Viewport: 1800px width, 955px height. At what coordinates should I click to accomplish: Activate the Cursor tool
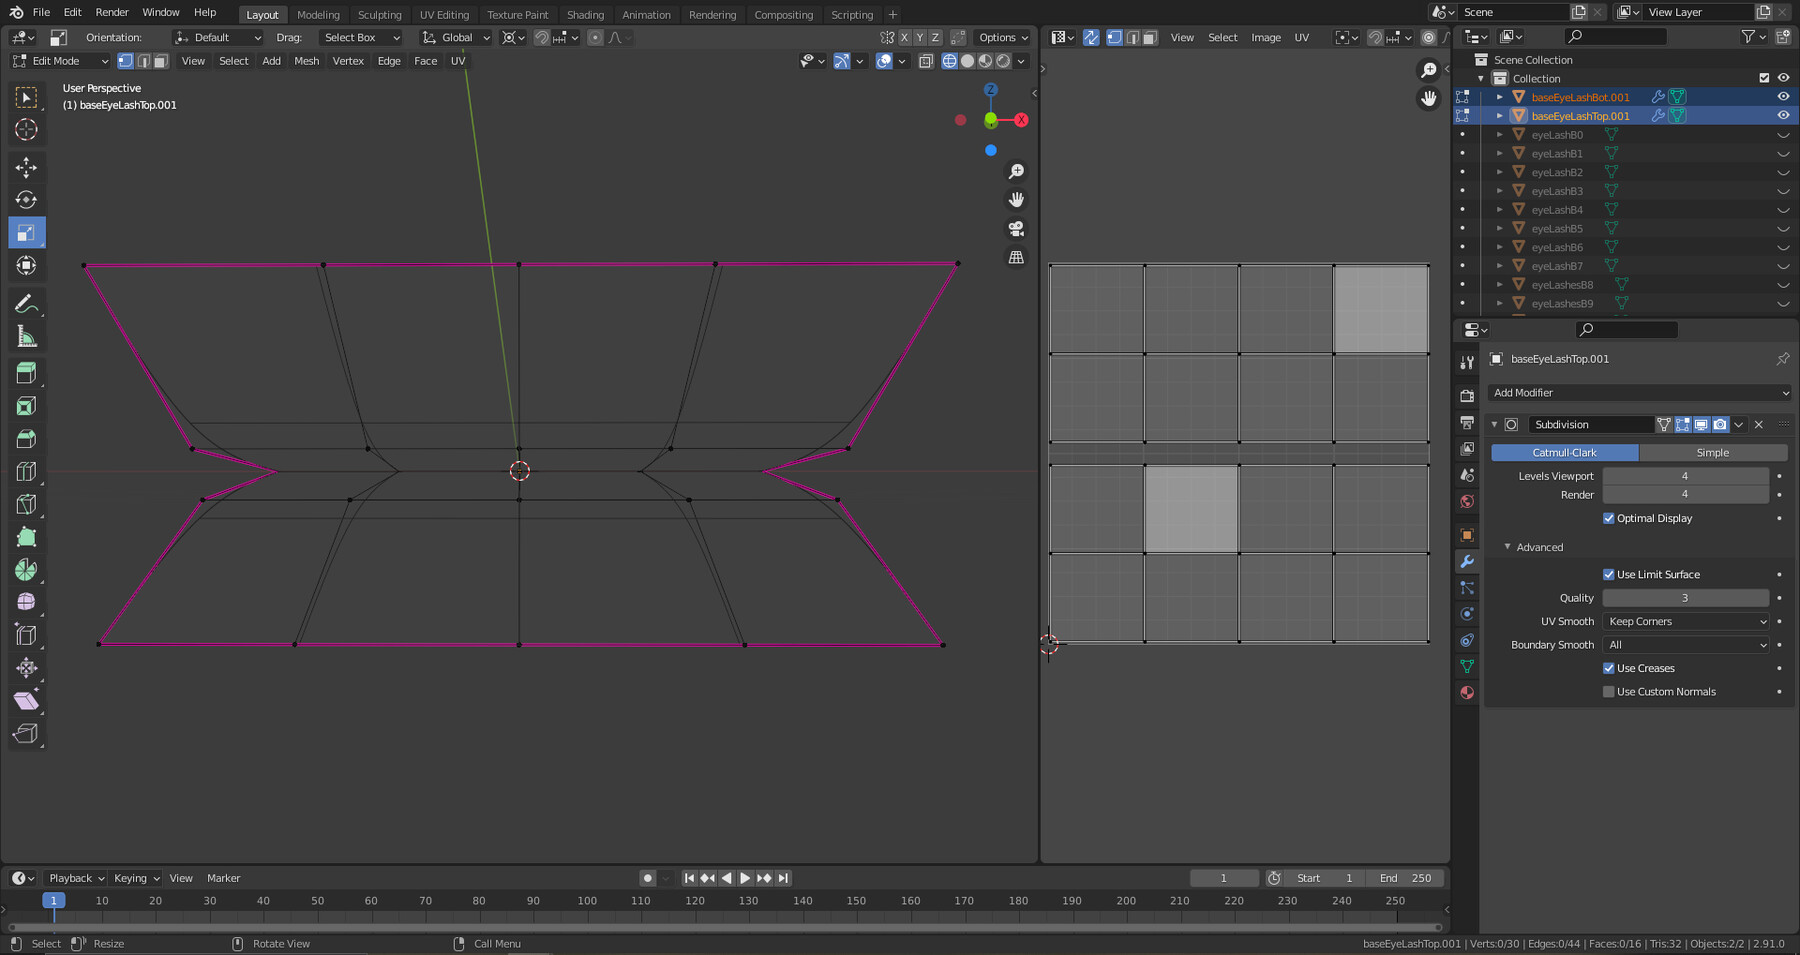[x=27, y=129]
